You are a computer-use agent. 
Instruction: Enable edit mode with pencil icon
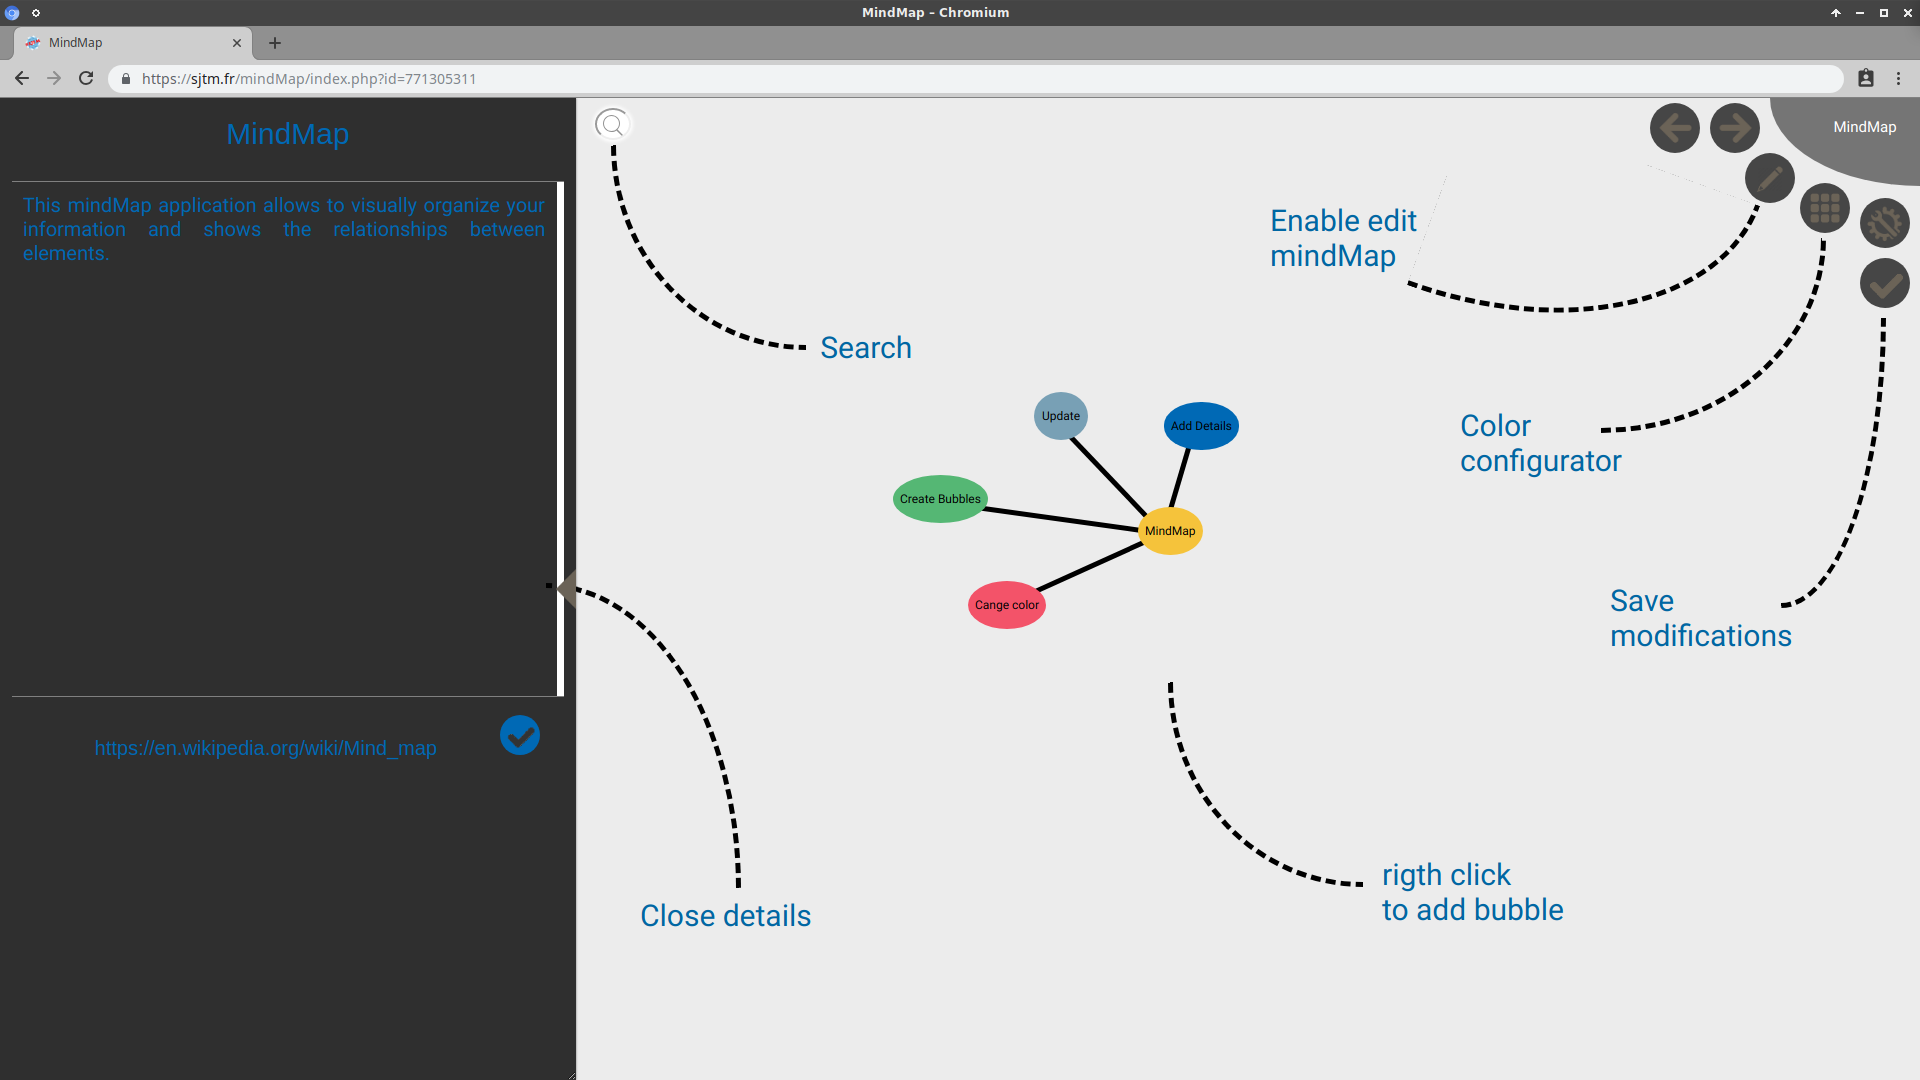[1769, 179]
